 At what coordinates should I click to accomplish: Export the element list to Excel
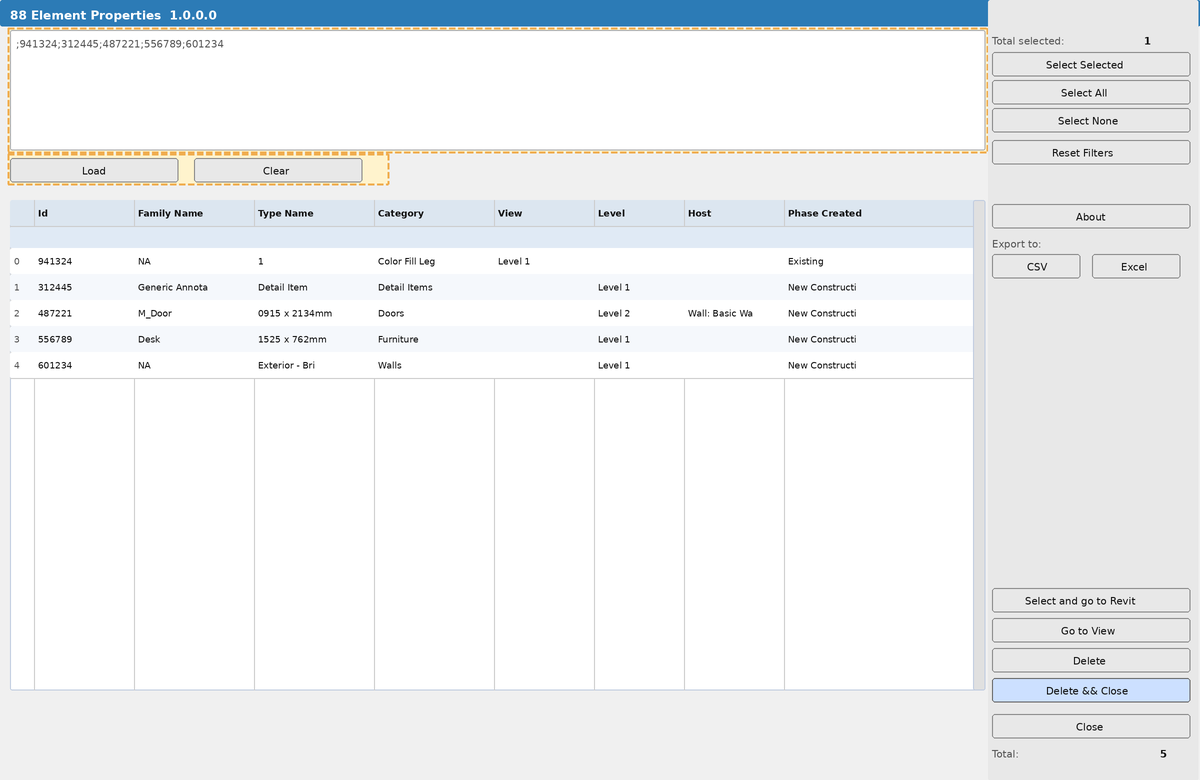[x=1135, y=266]
